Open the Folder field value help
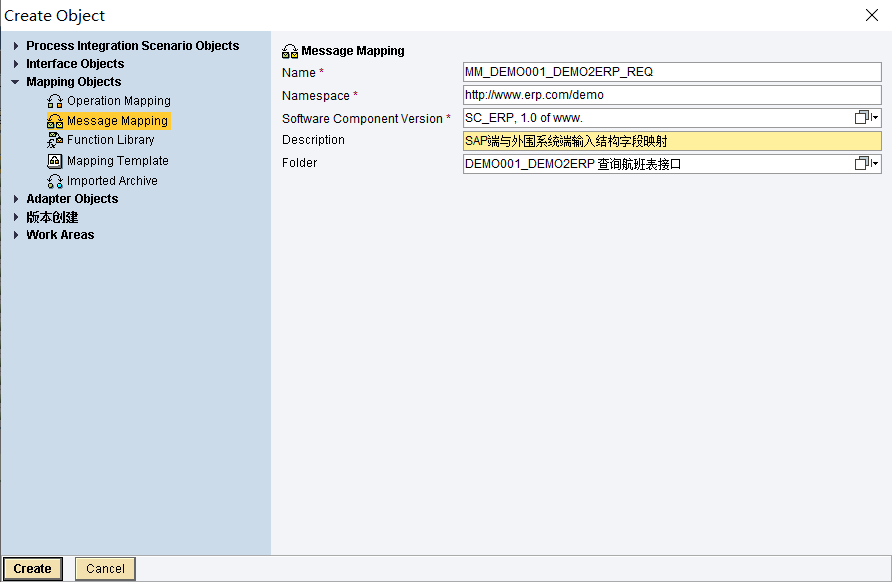892x582 pixels. (866, 164)
